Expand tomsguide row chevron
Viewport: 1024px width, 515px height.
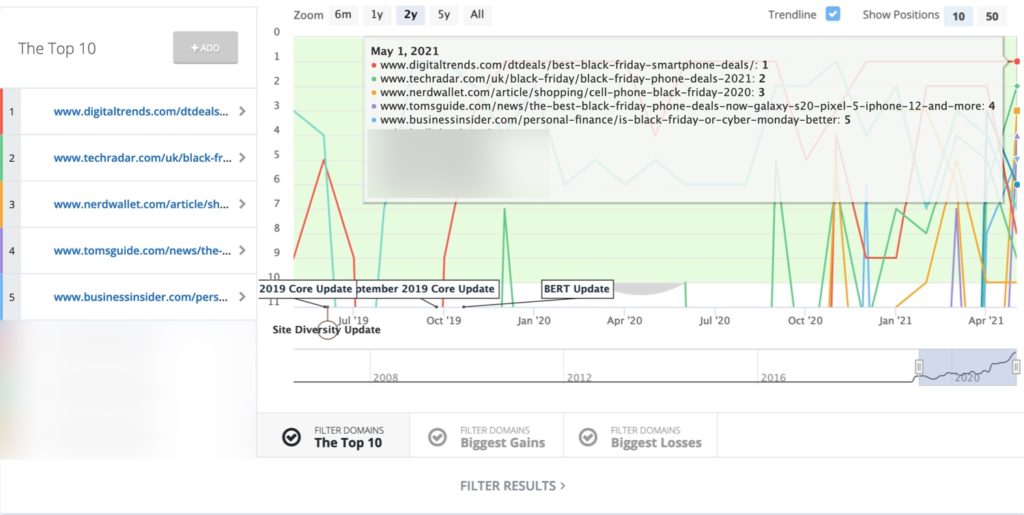[242, 251]
